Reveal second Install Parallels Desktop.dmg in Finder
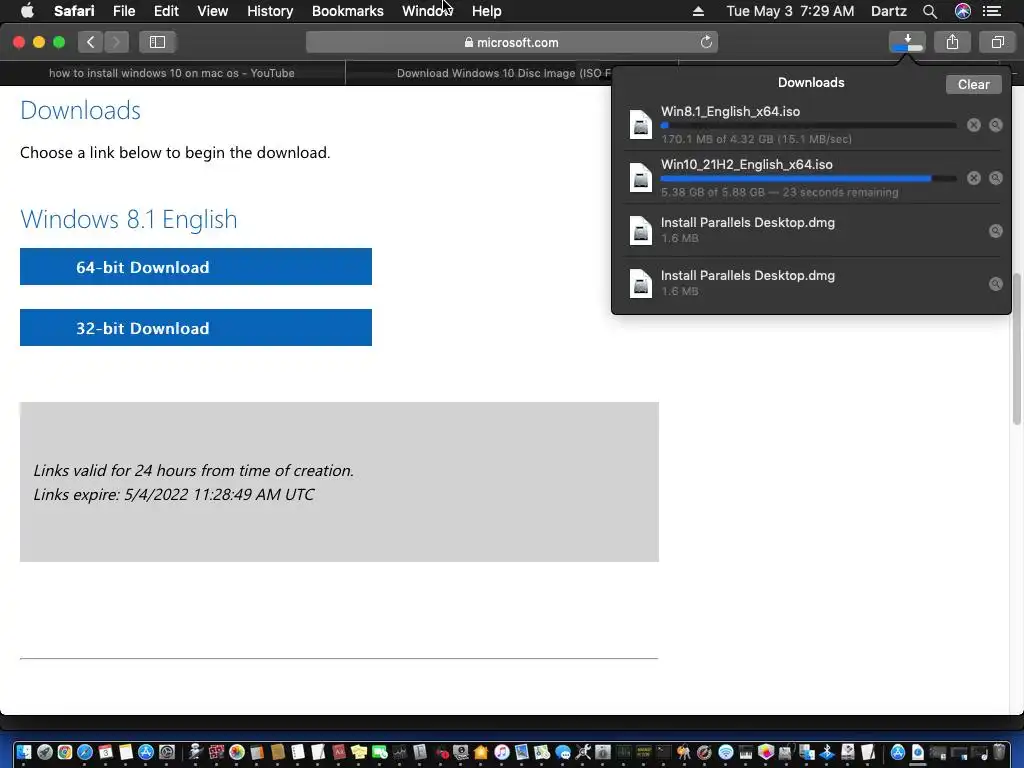Image resolution: width=1024 pixels, height=768 pixels. click(x=995, y=283)
